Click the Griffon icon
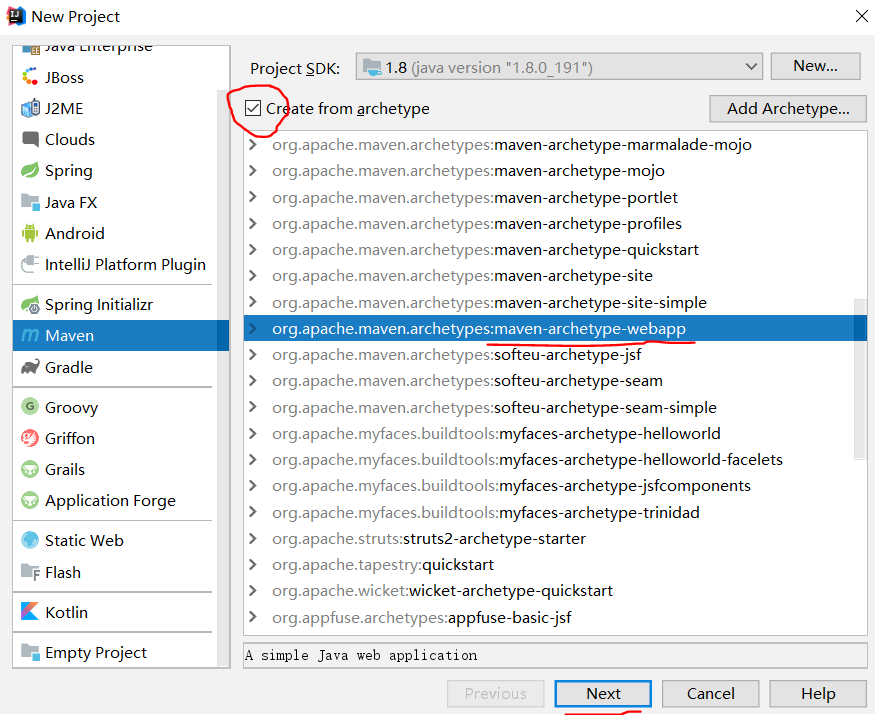875x715 pixels. [x=30, y=438]
